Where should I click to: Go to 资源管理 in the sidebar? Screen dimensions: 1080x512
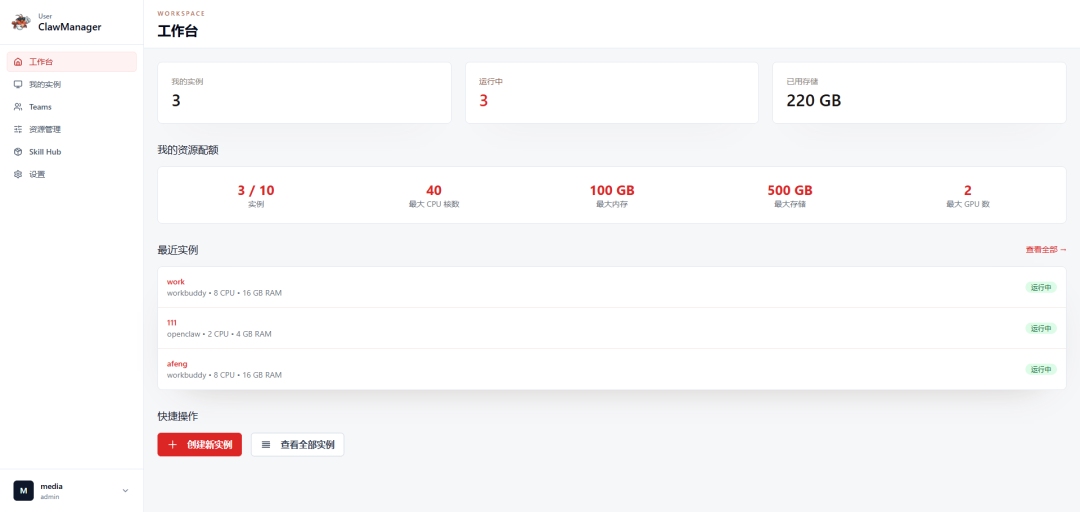tap(72, 129)
